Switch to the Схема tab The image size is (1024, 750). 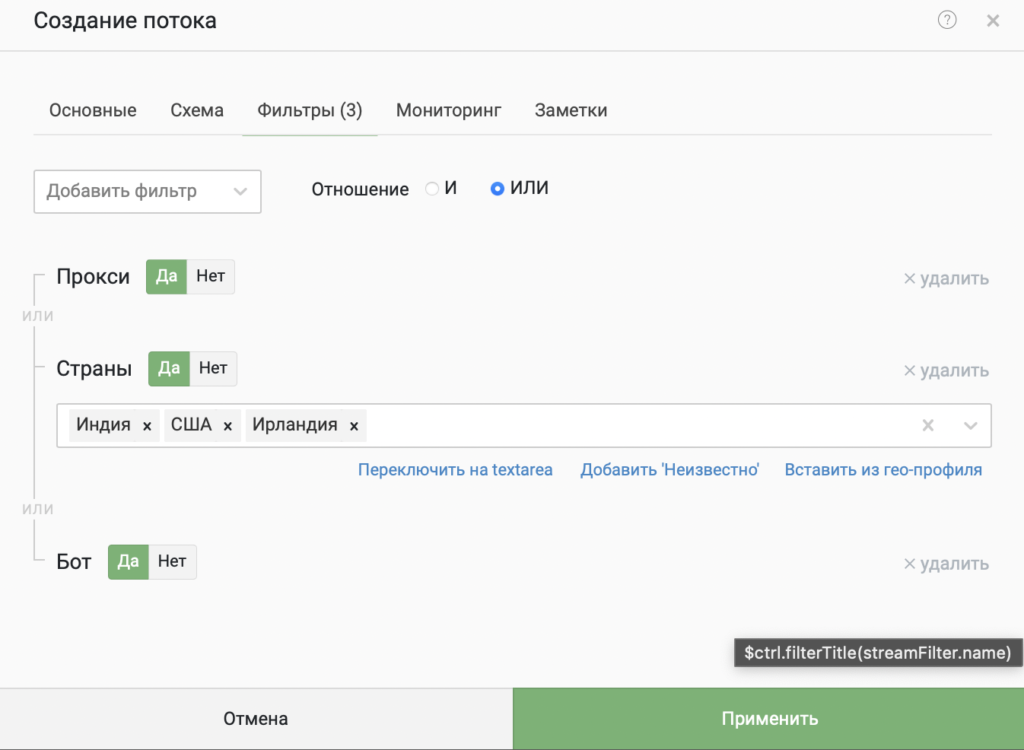197,110
